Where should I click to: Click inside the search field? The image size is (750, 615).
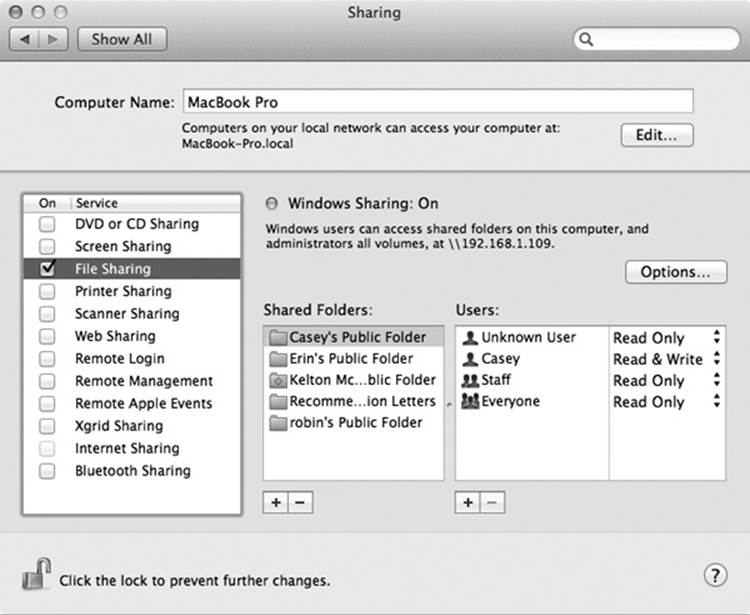click(657, 39)
